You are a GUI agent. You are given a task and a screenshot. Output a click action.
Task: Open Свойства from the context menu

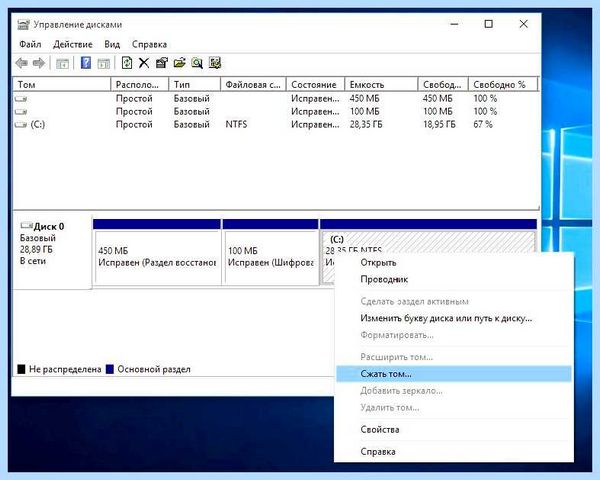pos(454,429)
